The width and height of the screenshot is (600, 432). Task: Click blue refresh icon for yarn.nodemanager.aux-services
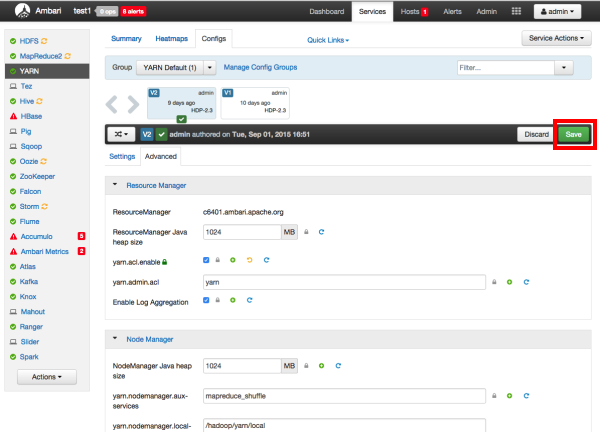pyautogui.click(x=526, y=396)
